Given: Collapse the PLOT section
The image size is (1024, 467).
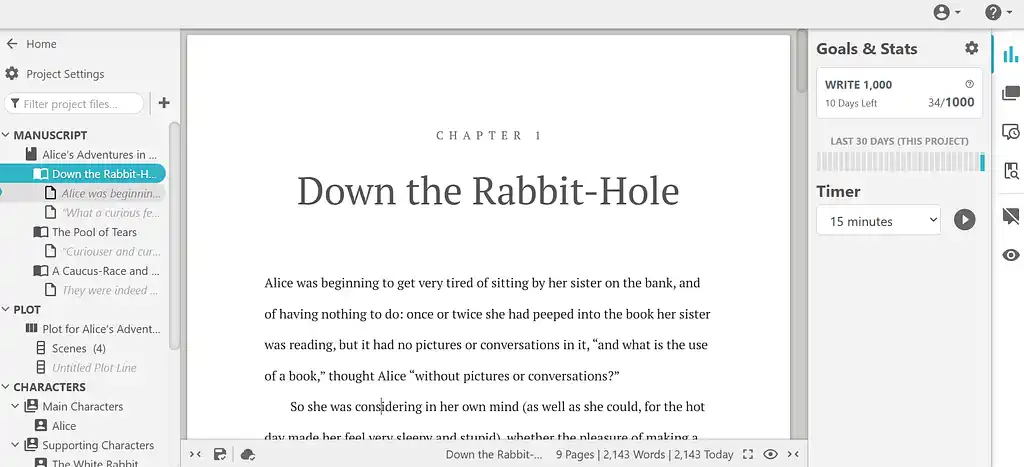Looking at the screenshot, I should click(x=6, y=310).
